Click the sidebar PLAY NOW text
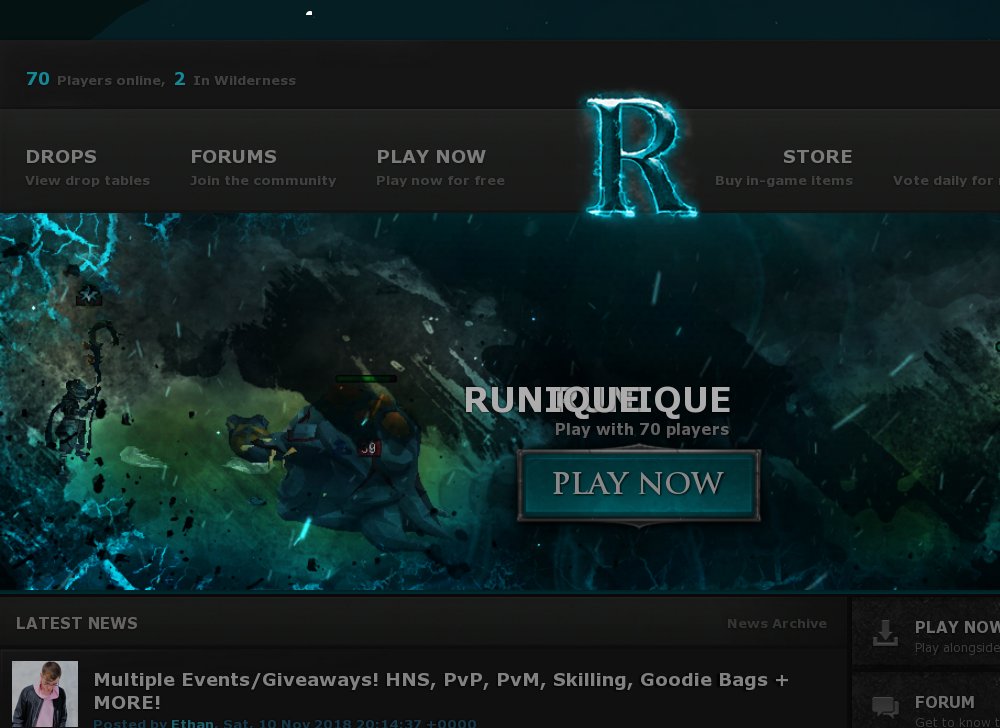 pos(956,627)
